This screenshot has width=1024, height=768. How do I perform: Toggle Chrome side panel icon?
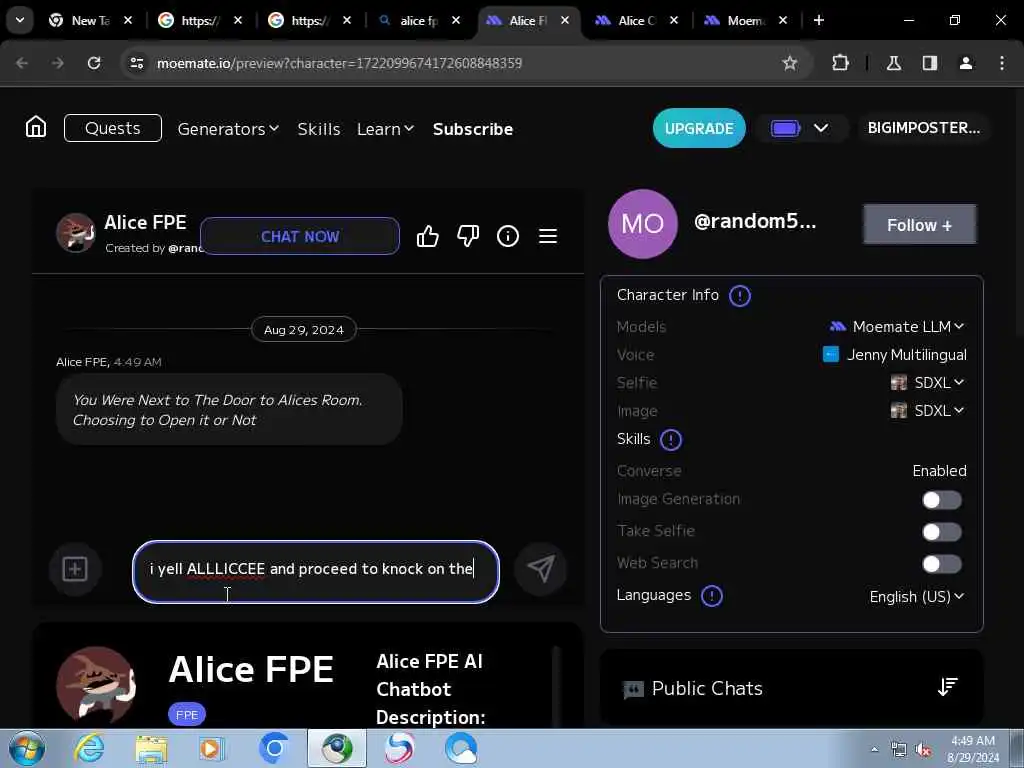coord(929,63)
